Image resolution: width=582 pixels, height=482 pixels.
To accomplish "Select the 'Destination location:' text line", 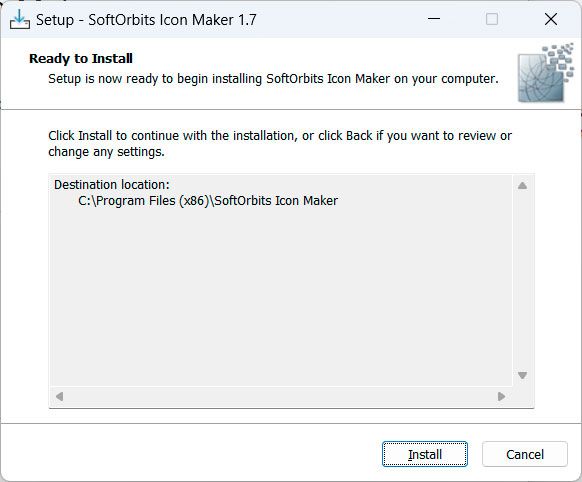I will pyautogui.click(x=112, y=184).
